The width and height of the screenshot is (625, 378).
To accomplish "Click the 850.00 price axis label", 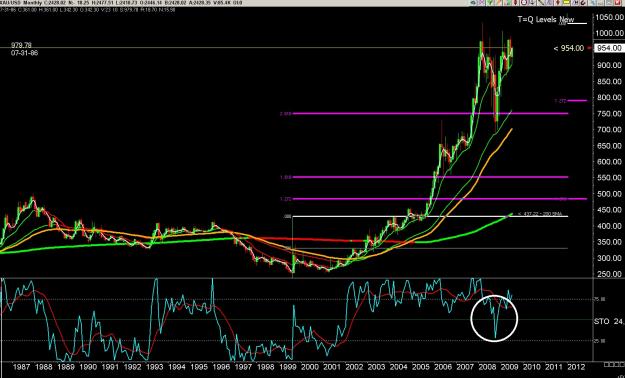I will click(x=610, y=81).
